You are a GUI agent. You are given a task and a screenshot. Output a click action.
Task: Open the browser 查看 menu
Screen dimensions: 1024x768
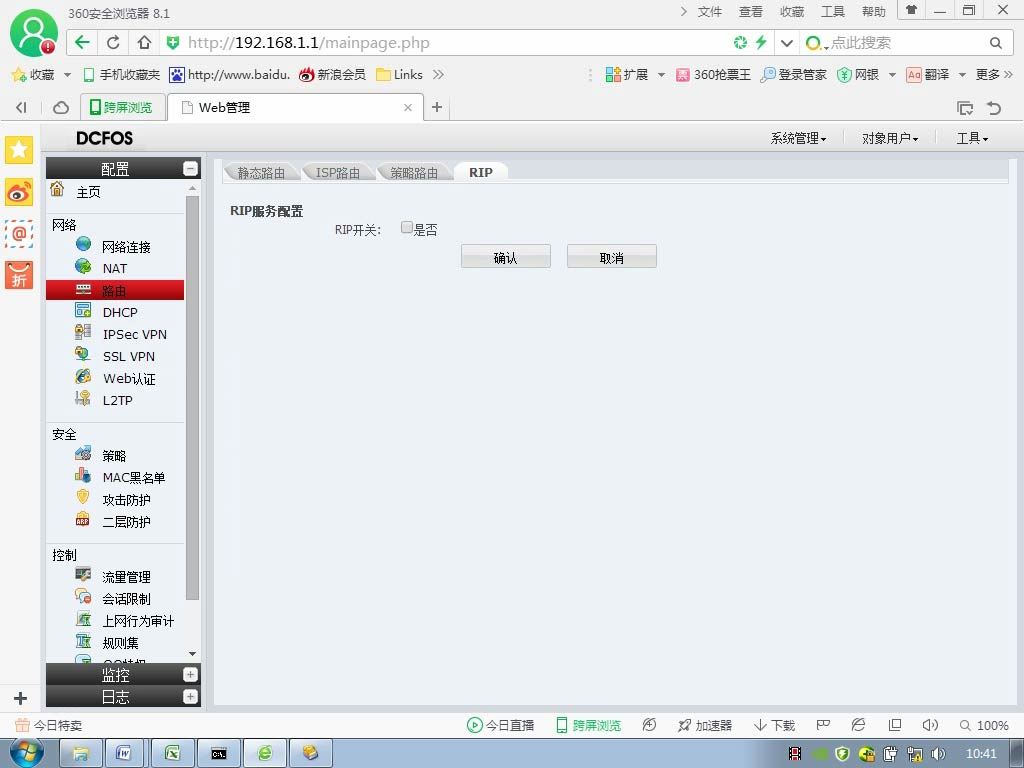pos(750,12)
